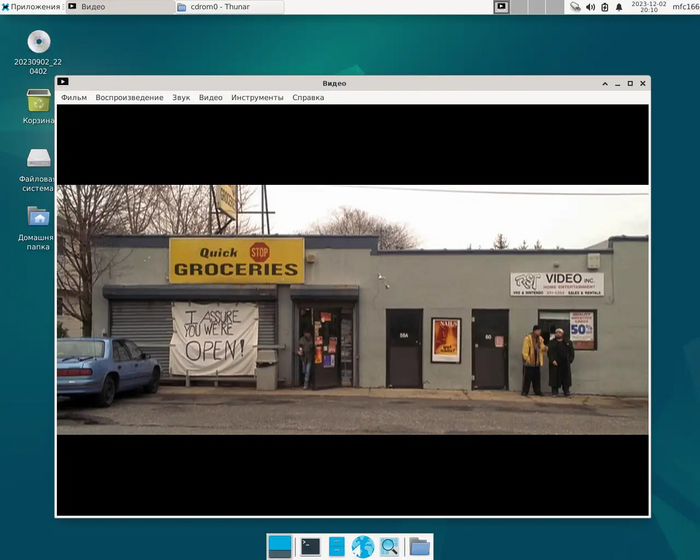Select the Файловая система desktop icon
Screen dimensions: 700x560
[x=38, y=170]
